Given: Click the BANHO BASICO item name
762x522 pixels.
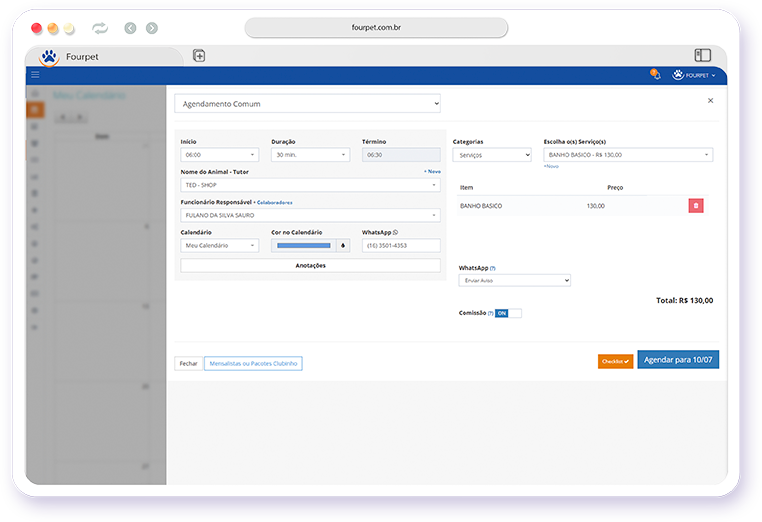Looking at the screenshot, I should tap(481, 206).
